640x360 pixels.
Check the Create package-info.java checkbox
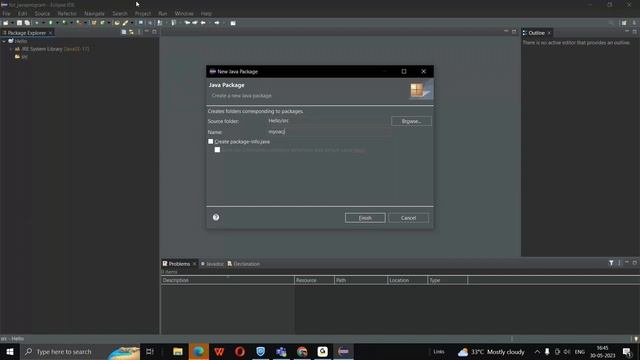click(211, 141)
